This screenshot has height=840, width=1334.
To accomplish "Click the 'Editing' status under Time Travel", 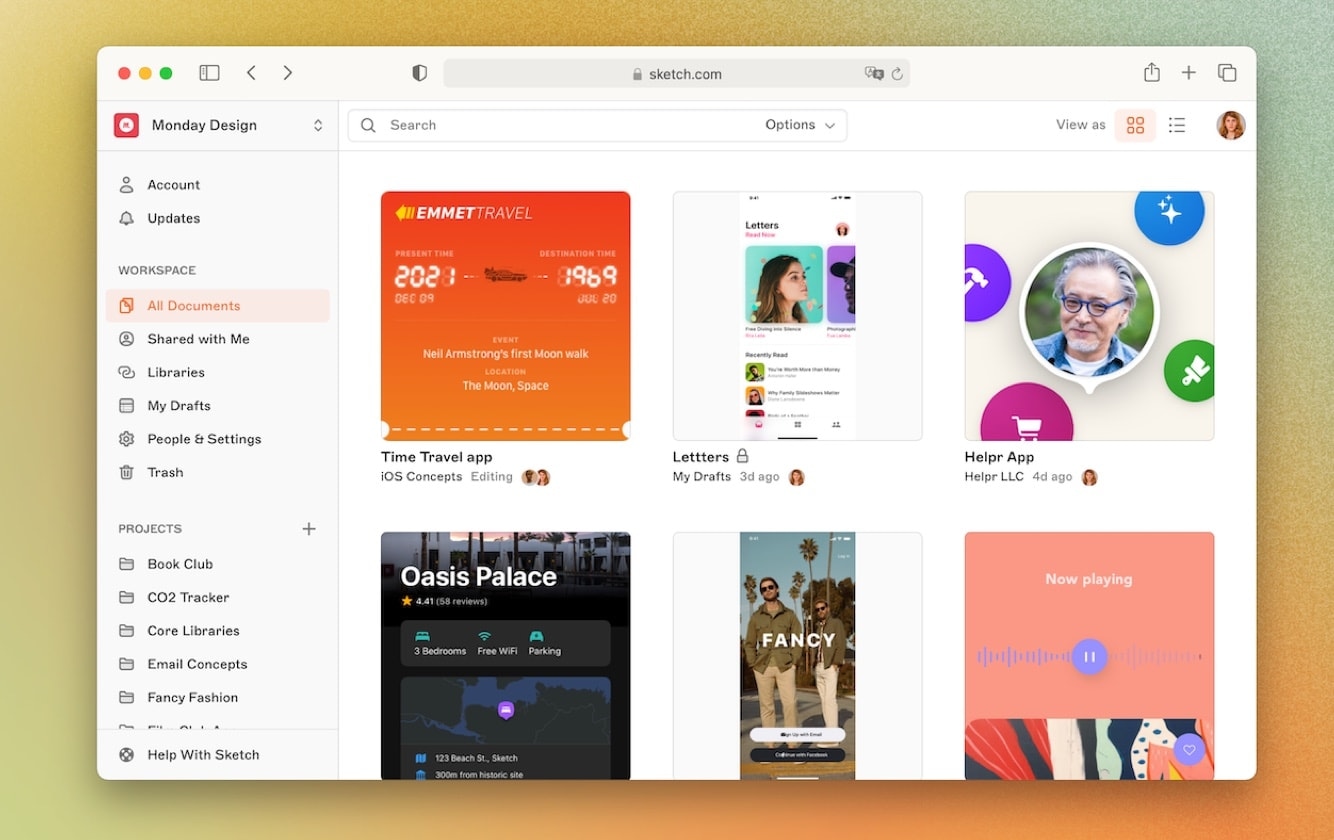I will click(492, 477).
